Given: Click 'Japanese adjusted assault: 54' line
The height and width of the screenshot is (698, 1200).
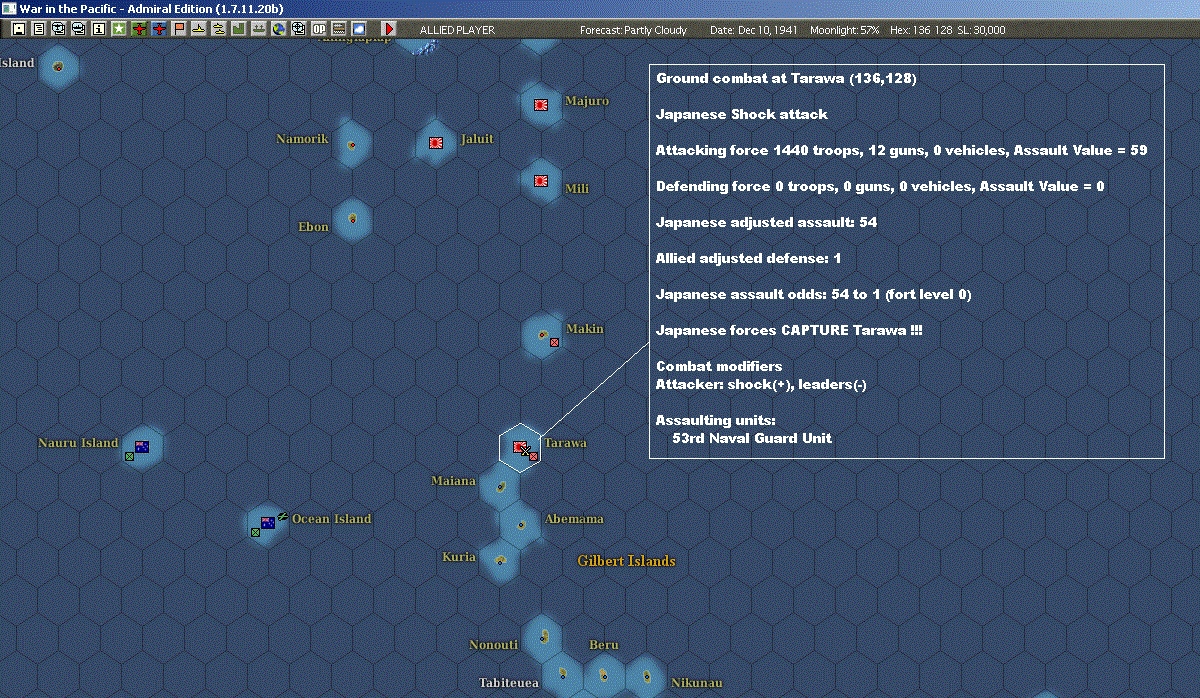Looking at the screenshot, I should pos(766,223).
